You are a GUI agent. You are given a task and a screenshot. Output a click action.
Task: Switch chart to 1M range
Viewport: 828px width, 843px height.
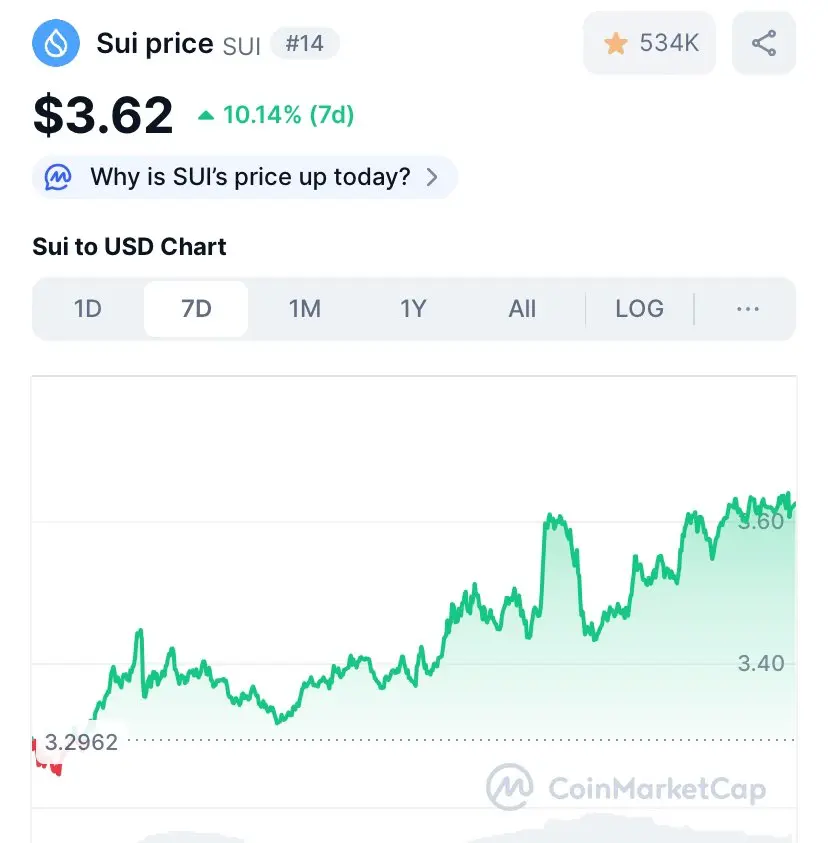[x=304, y=309]
